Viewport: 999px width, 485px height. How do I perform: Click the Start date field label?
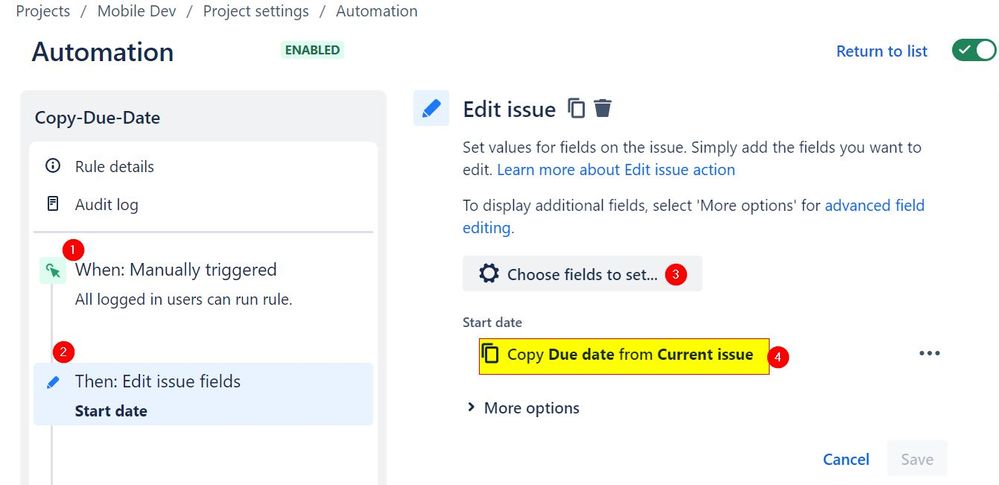[492, 322]
